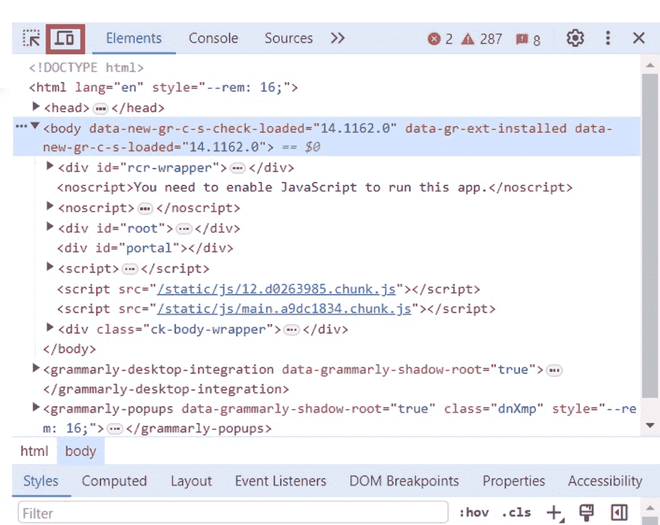Activate the inspect element picker tool

(31, 39)
